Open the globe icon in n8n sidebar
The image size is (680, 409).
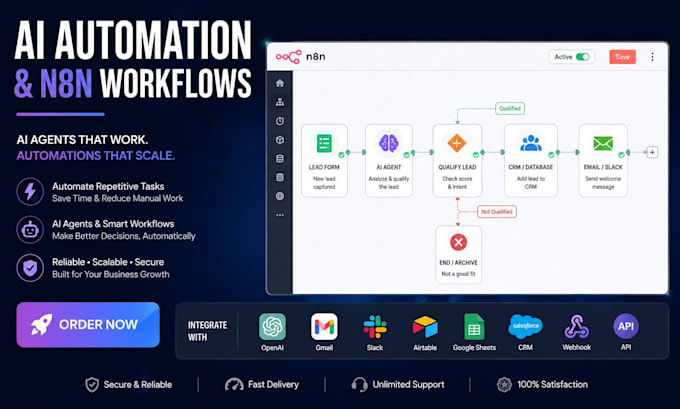(280, 196)
